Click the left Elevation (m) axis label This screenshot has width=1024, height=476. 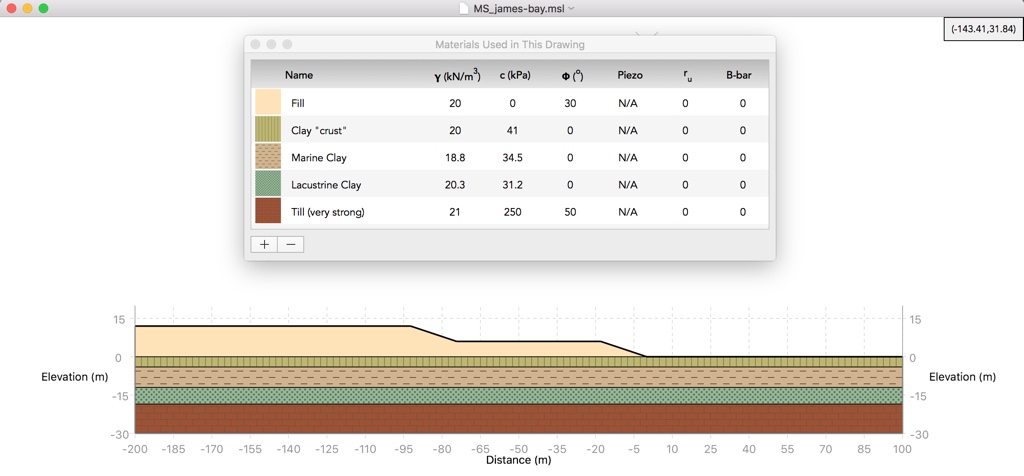(x=74, y=377)
